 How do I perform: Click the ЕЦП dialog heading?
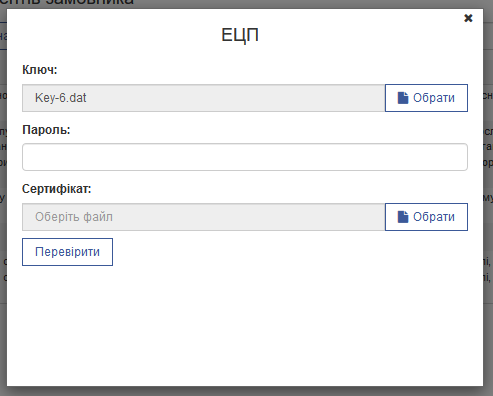pyautogui.click(x=240, y=35)
